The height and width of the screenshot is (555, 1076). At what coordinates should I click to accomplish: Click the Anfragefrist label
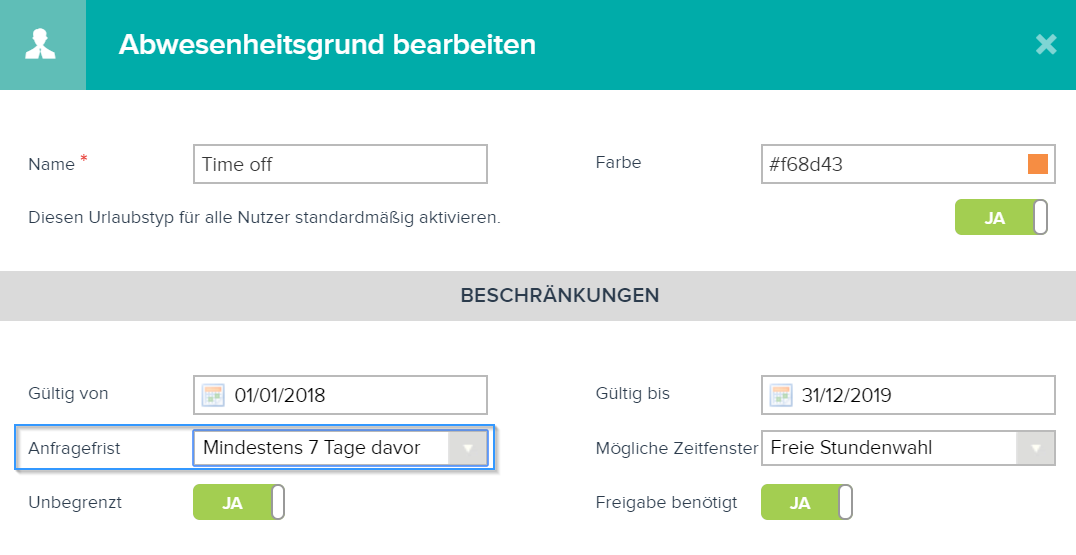(x=74, y=449)
